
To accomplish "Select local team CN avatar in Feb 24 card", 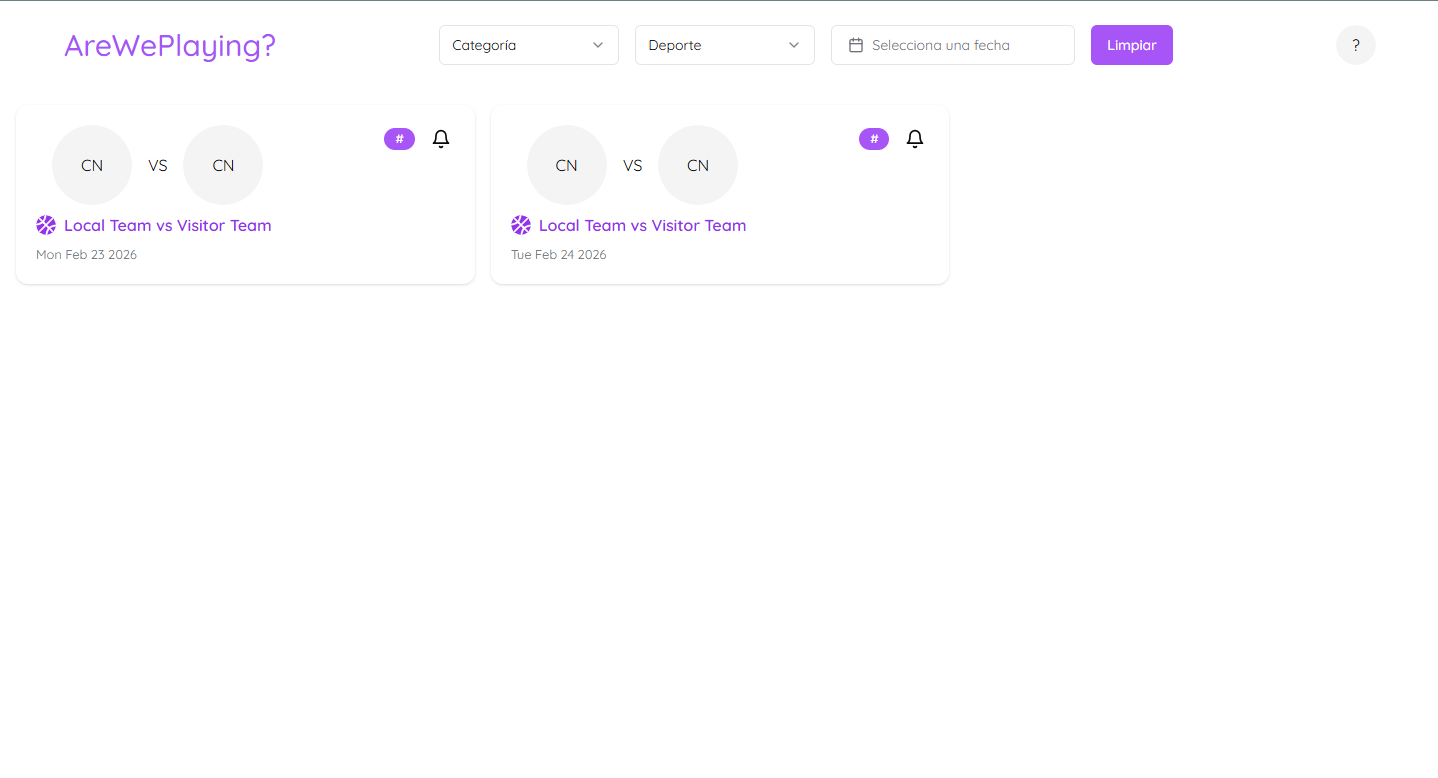I will coord(567,165).
